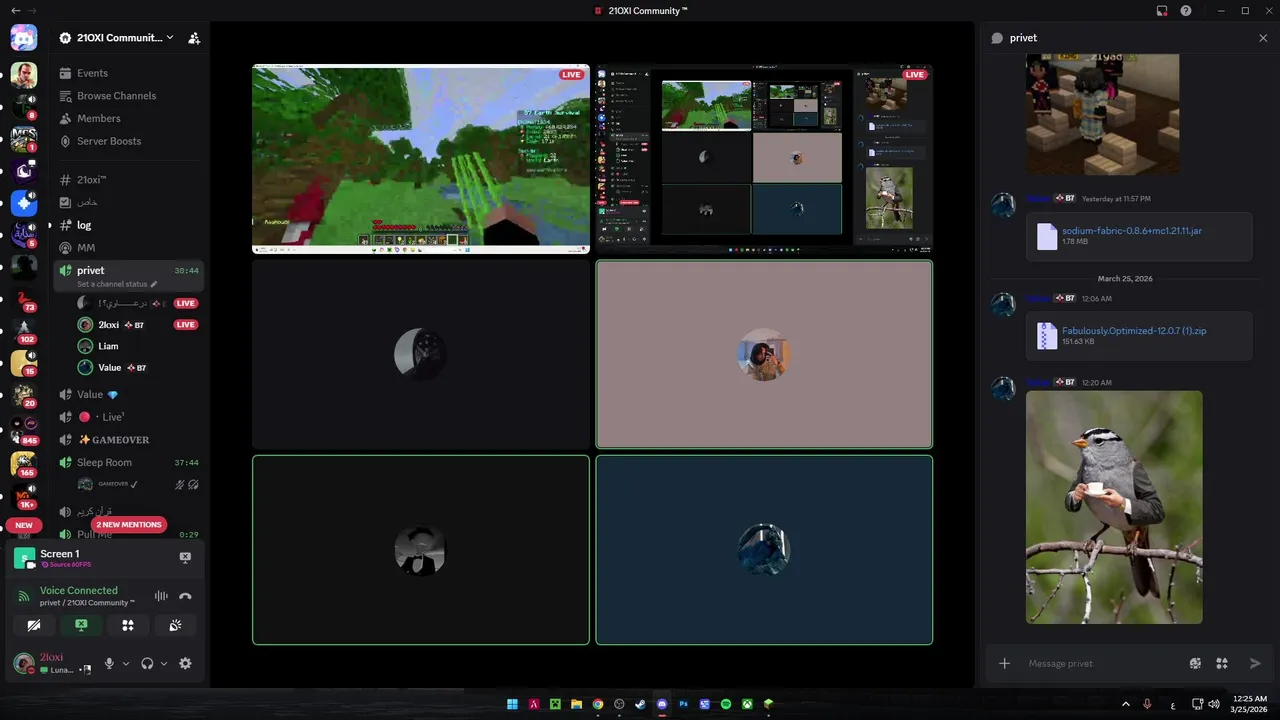Open the bird holding cup image
The image size is (1280, 720).
(x=1114, y=507)
